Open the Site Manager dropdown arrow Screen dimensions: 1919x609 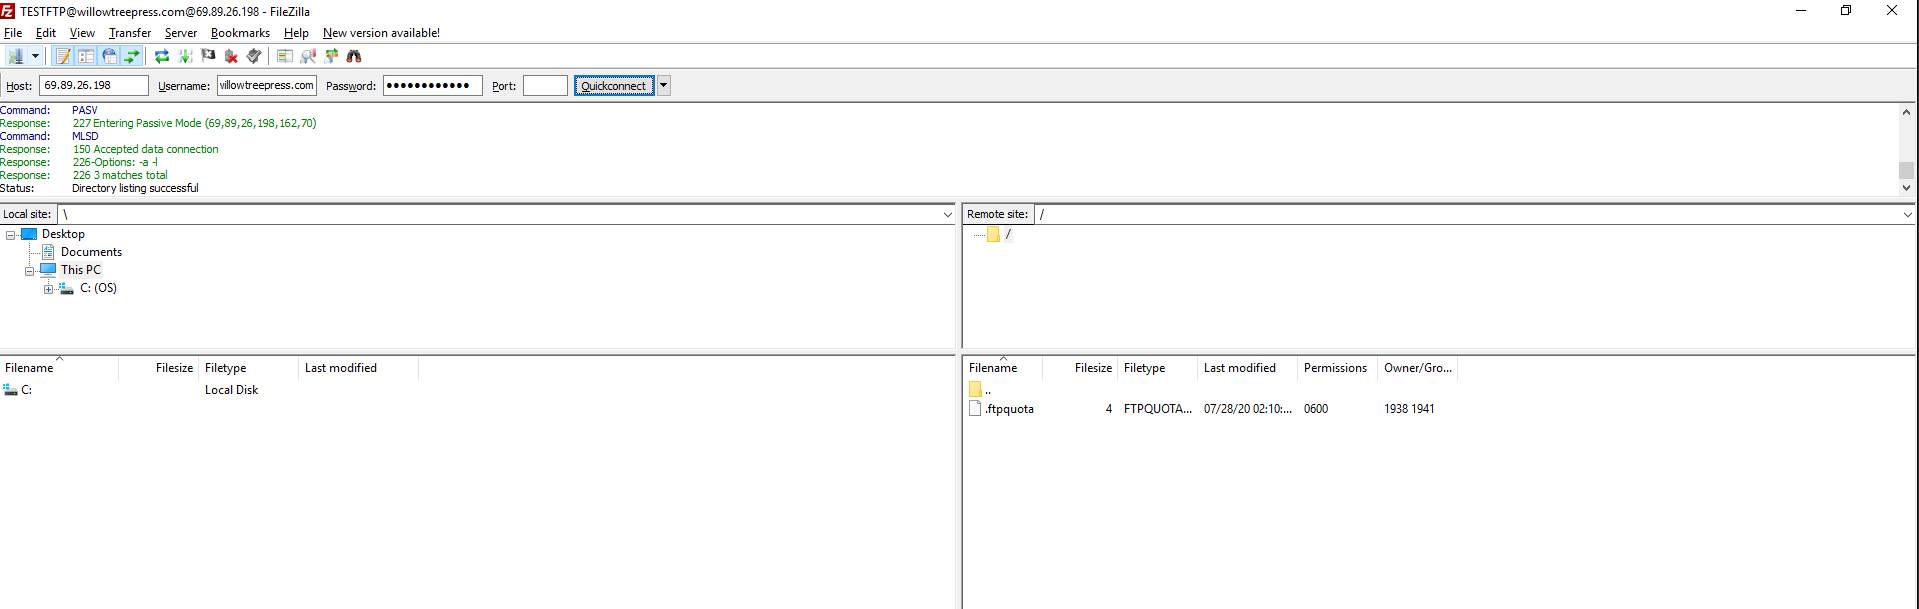pos(35,56)
